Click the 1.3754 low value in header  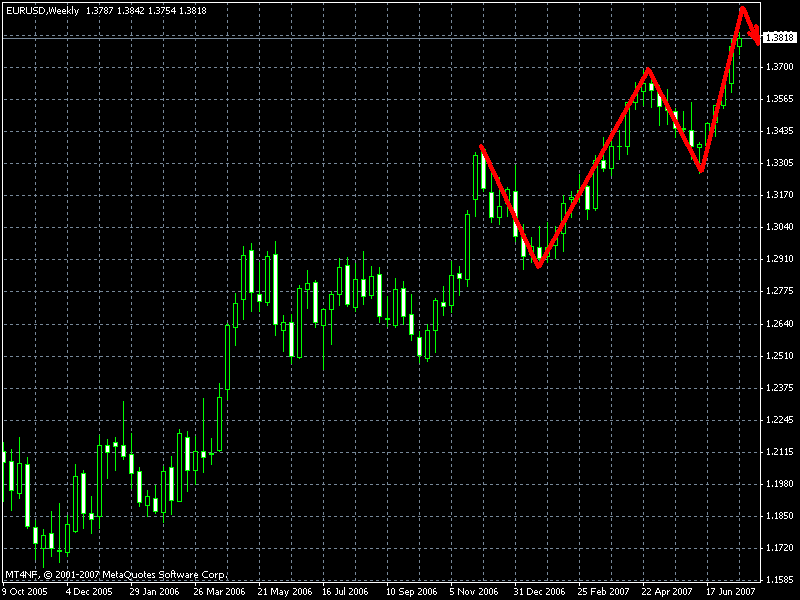[162, 11]
